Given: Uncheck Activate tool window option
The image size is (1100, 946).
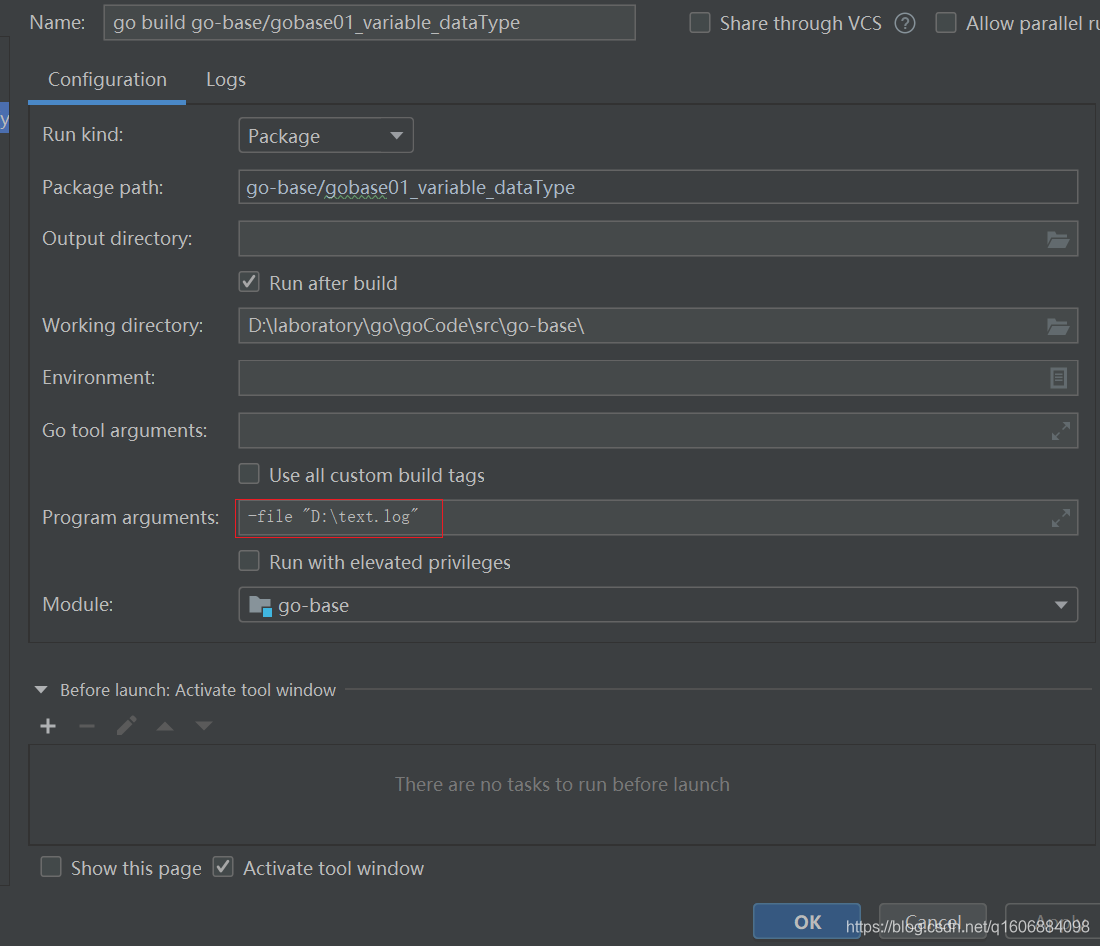Looking at the screenshot, I should coord(223,867).
